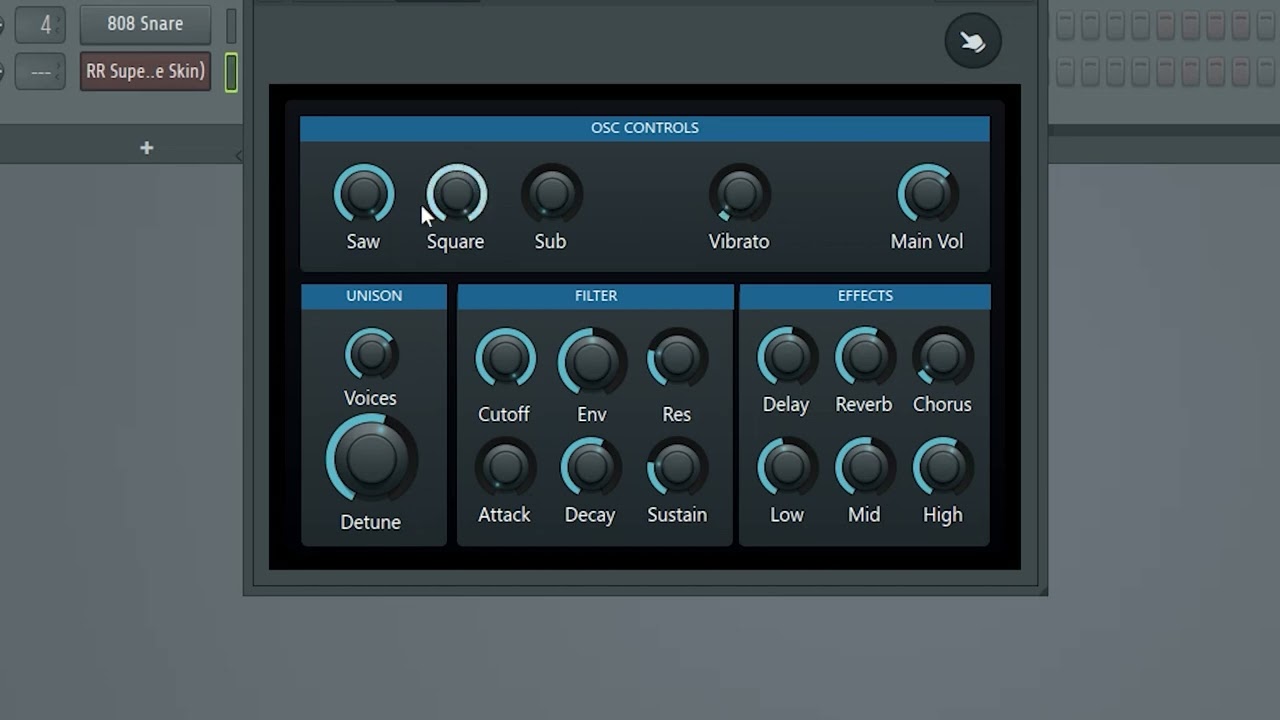
Task: Click the OSC CONTROLS header
Action: (x=645, y=128)
